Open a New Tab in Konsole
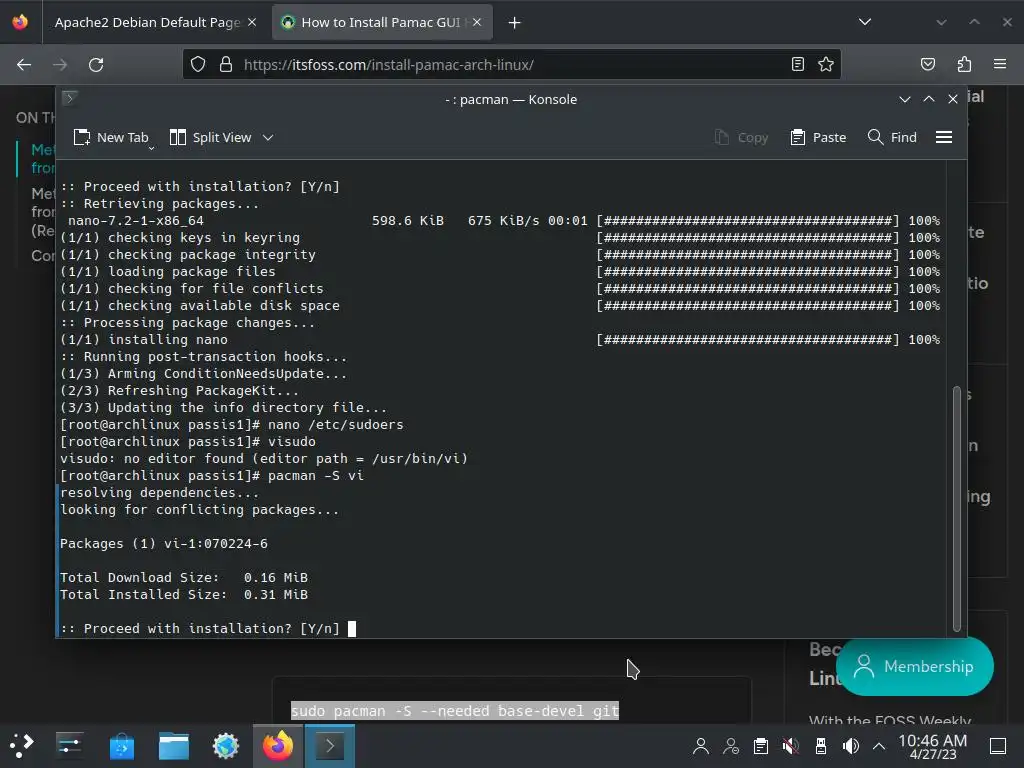1024x768 pixels. click(x=110, y=137)
